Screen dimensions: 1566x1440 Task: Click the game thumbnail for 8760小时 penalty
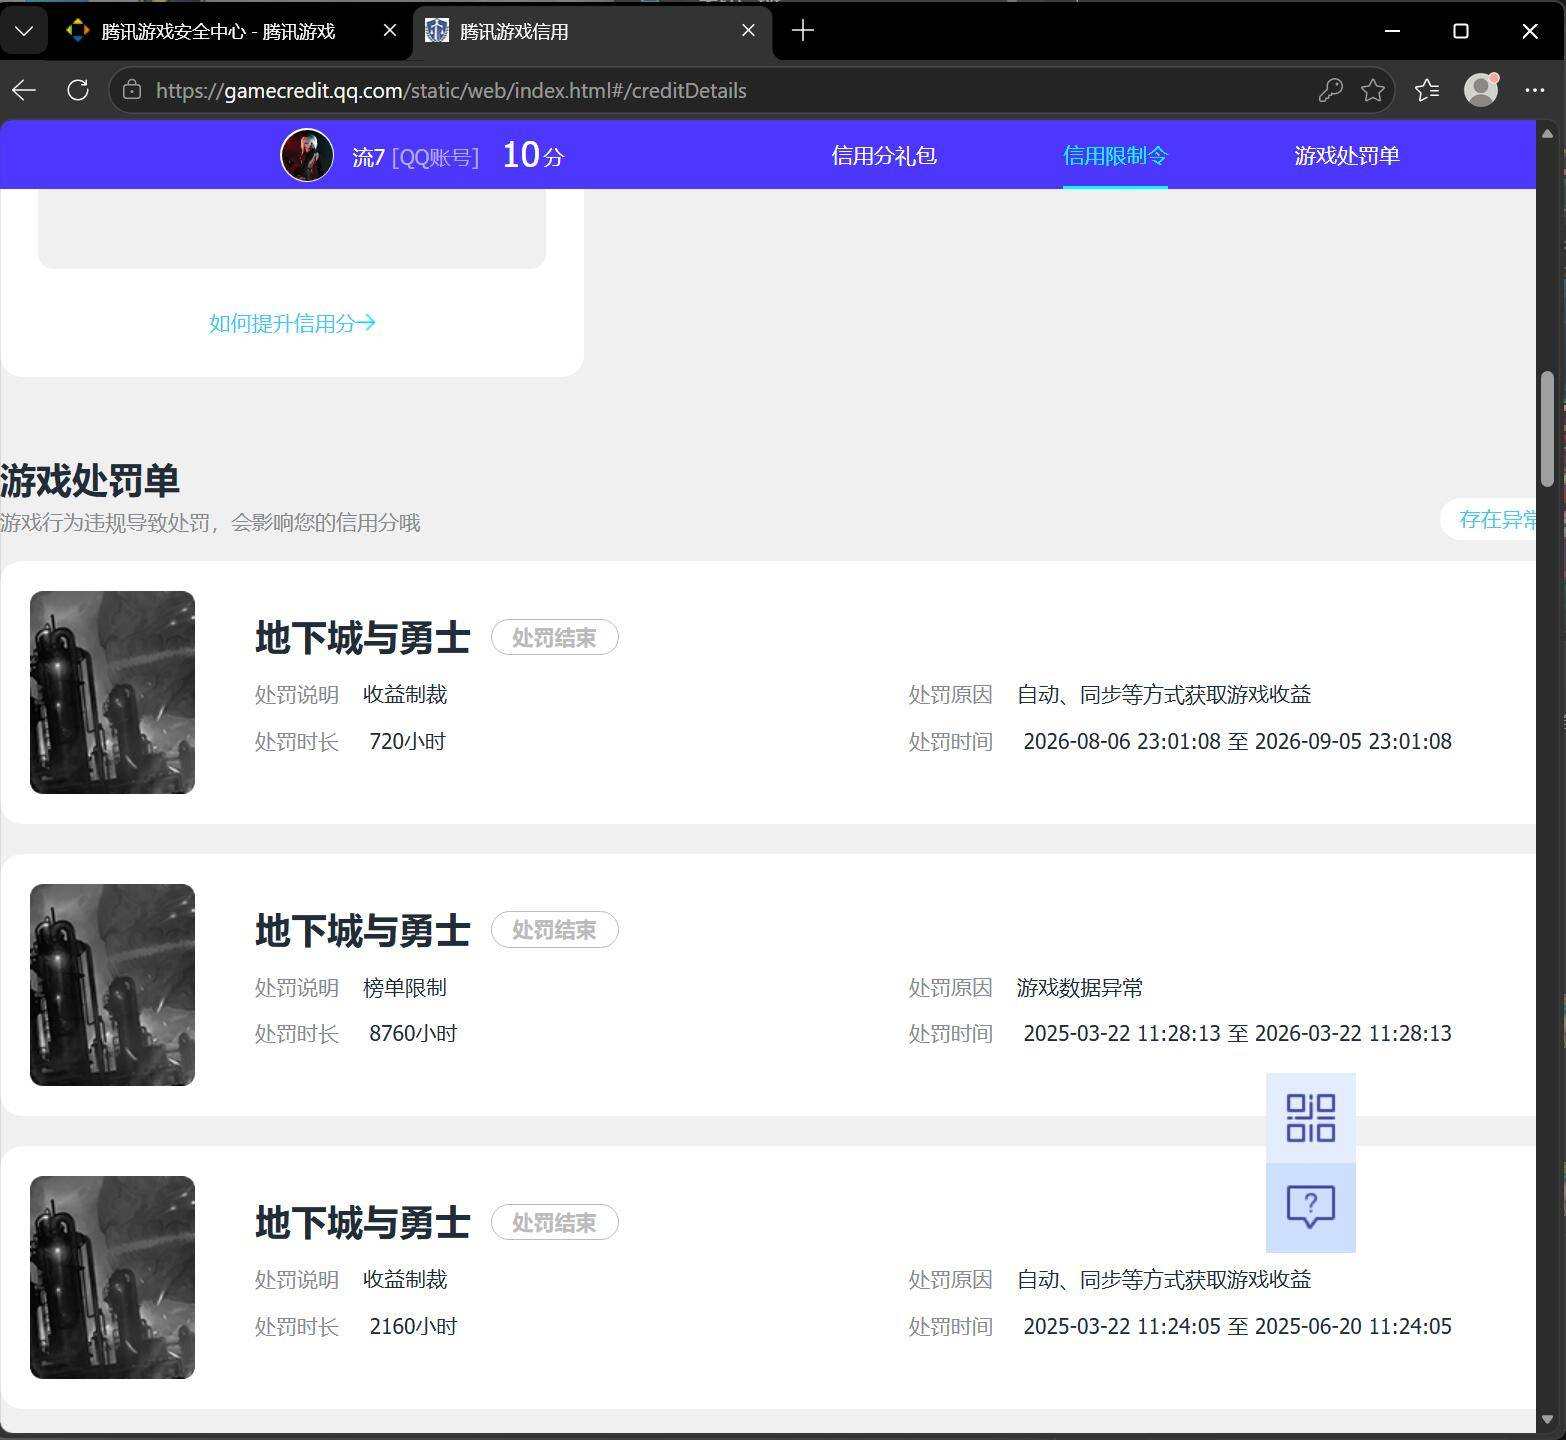coord(112,985)
